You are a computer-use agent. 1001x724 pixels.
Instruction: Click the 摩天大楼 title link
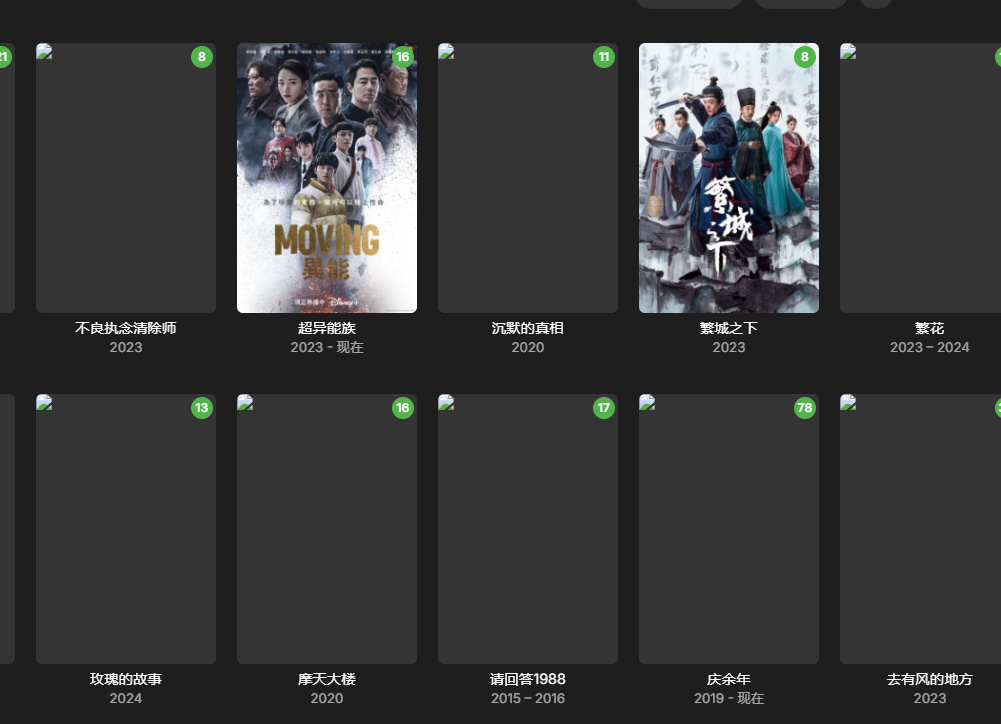click(x=327, y=679)
